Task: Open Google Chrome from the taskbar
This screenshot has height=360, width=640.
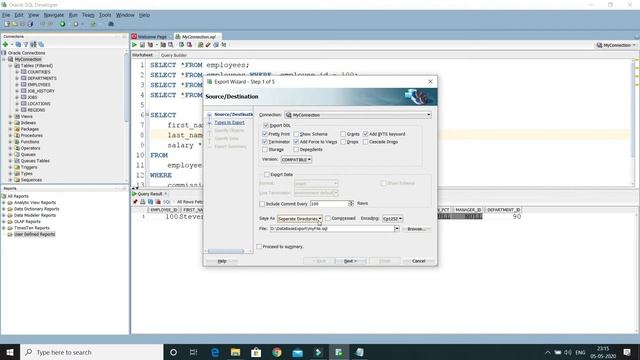Action: [x=277, y=352]
